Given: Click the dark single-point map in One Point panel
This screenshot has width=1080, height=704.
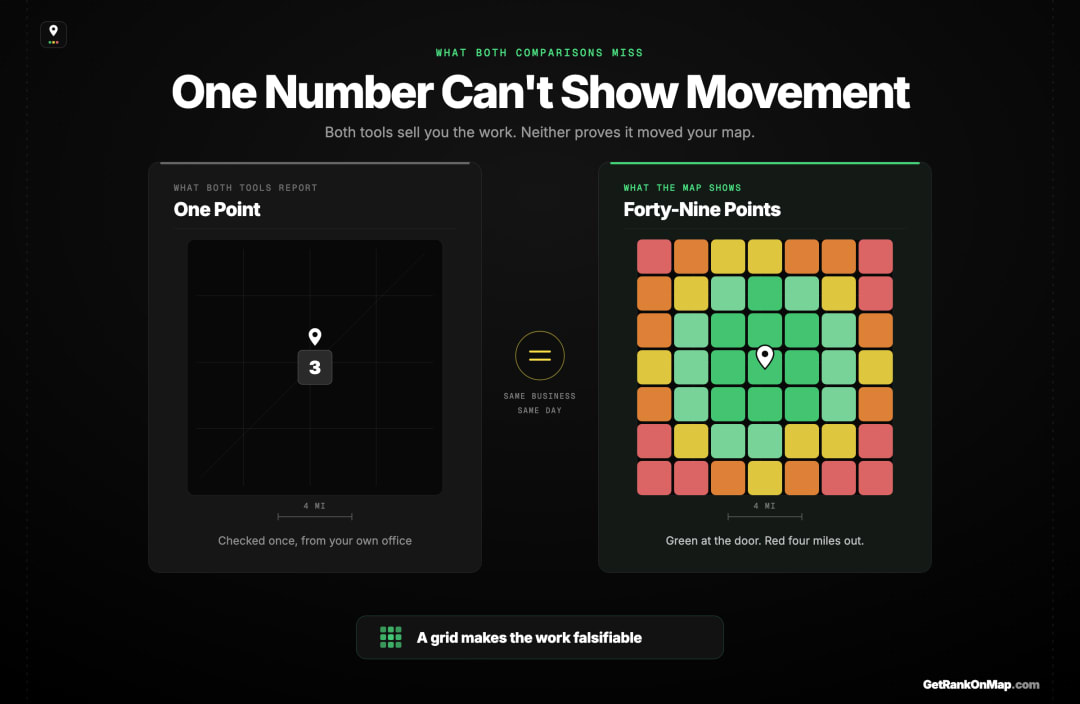Looking at the screenshot, I should click(315, 367).
